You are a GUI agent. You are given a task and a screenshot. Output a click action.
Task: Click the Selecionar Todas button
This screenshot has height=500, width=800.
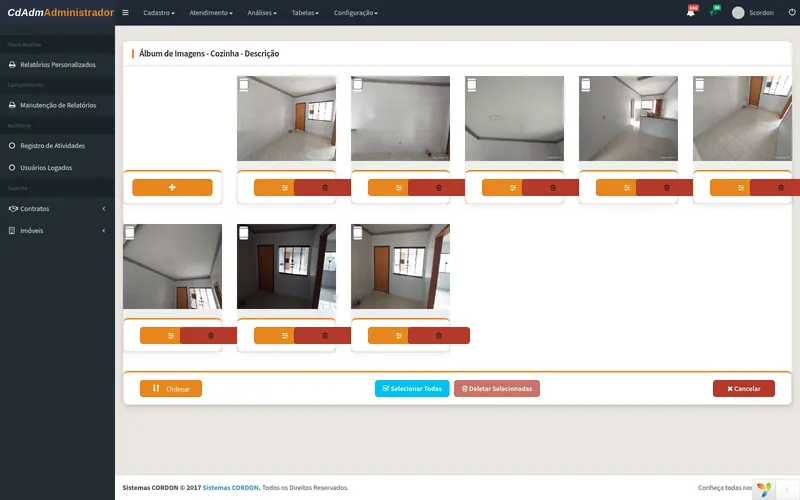tap(412, 388)
